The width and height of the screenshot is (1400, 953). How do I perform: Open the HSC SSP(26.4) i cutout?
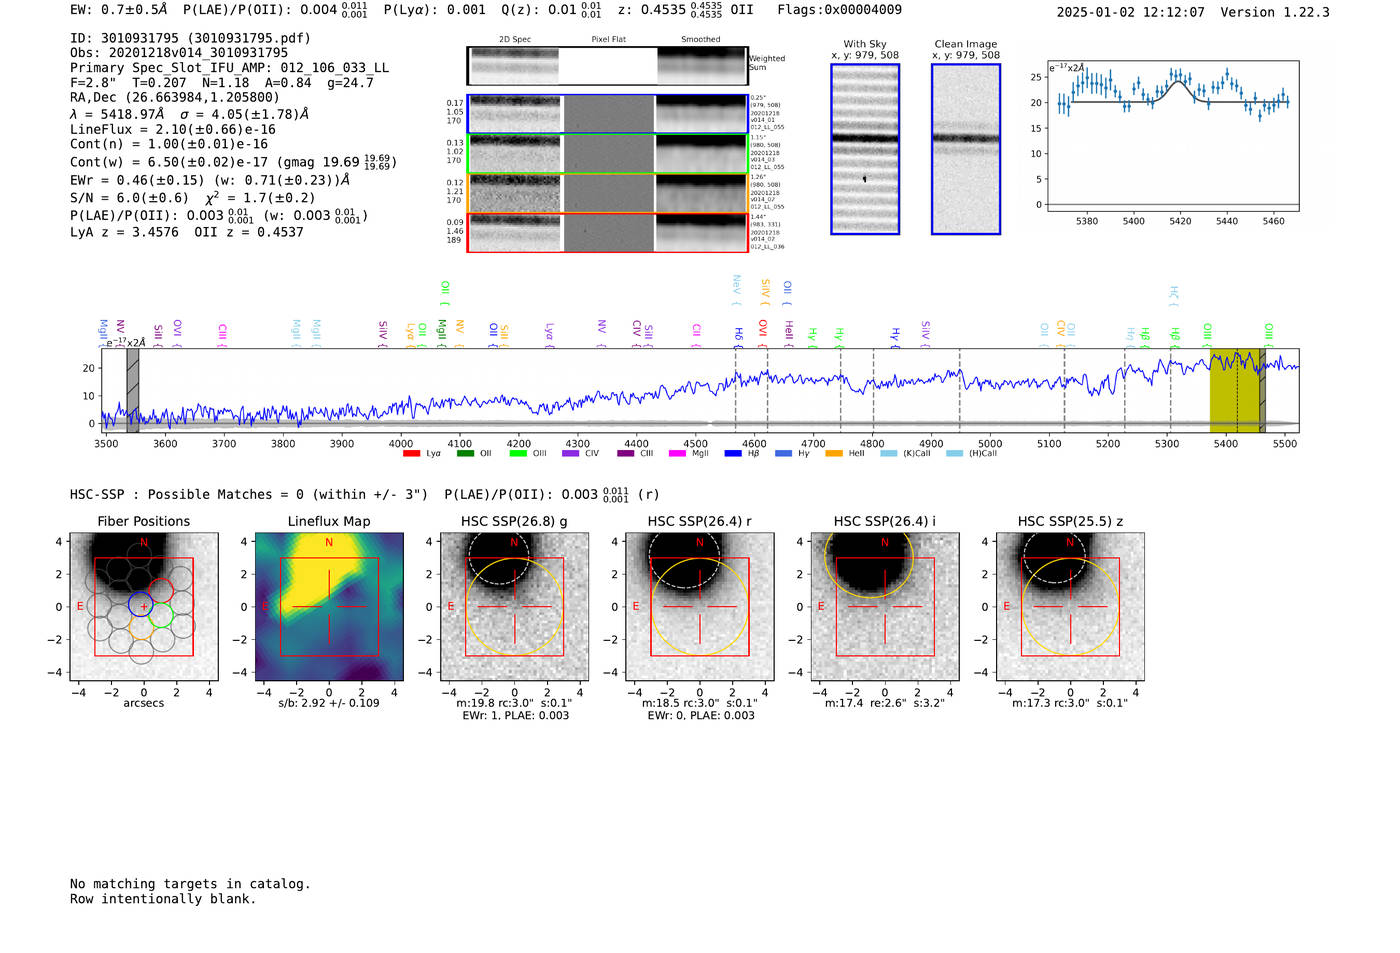pyautogui.click(x=885, y=607)
